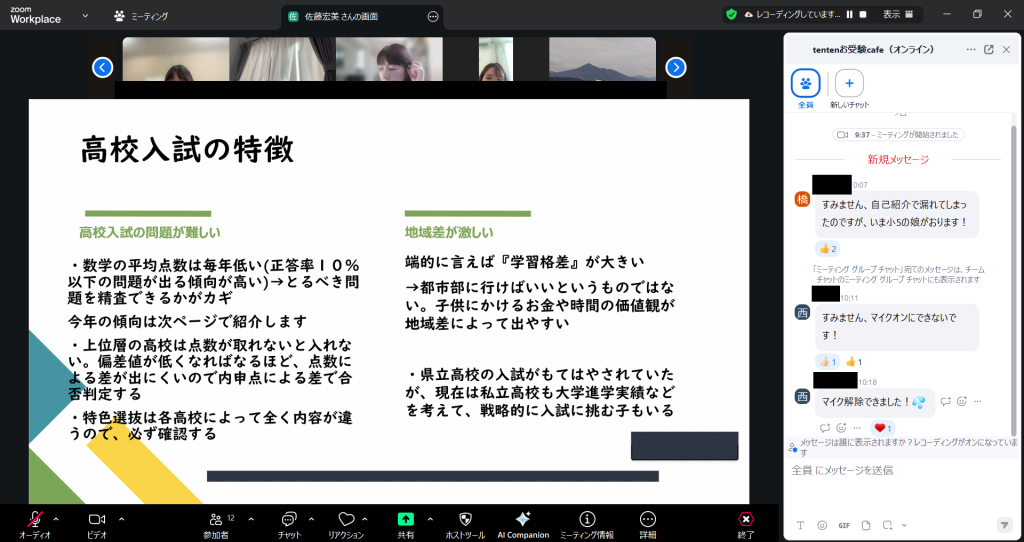Open the 参加者 participants panel
This screenshot has height=542, width=1024.
[x=216, y=519]
